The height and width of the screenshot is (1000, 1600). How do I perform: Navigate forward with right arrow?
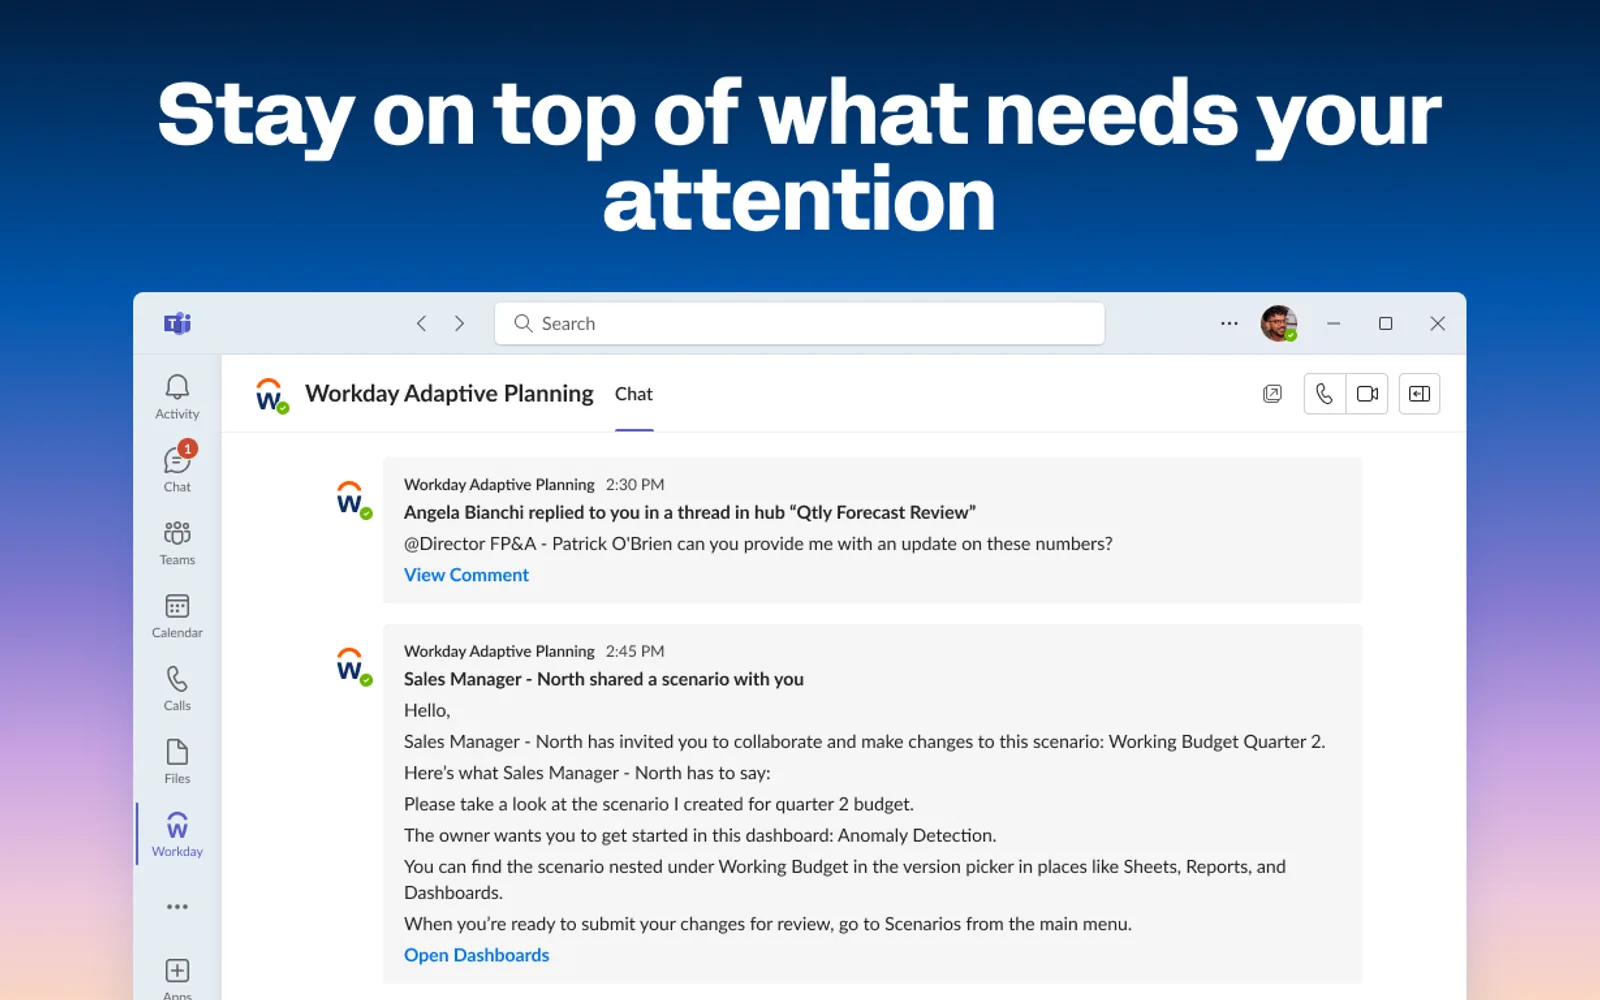[460, 323]
